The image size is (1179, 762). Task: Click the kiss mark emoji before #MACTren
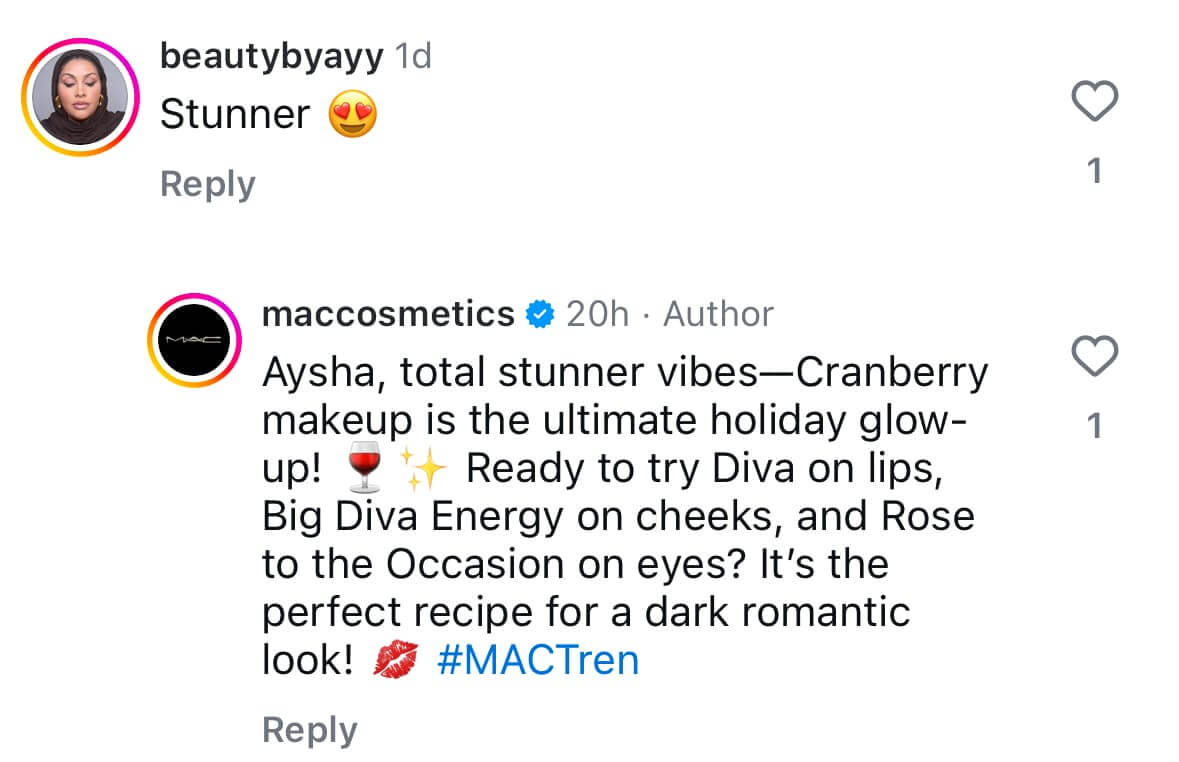point(396,662)
